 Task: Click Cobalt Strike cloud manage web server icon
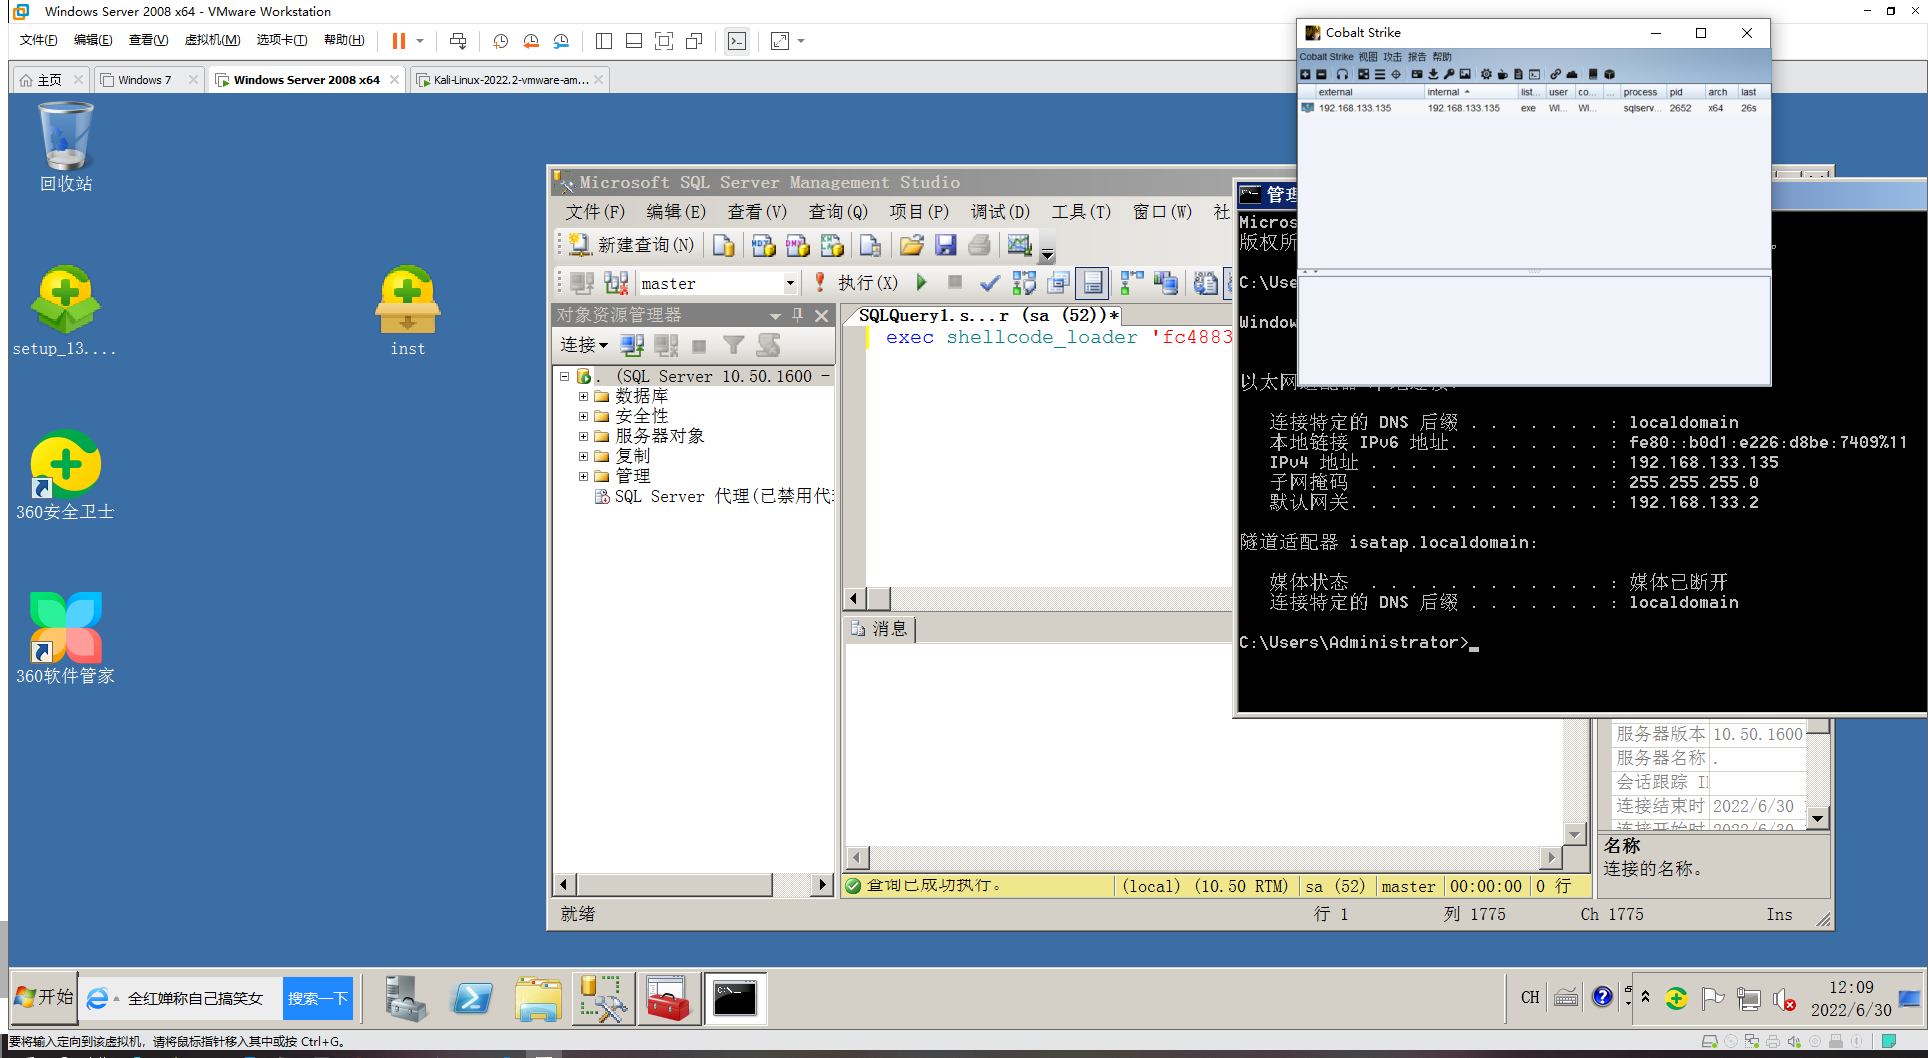pyautogui.click(x=1572, y=74)
